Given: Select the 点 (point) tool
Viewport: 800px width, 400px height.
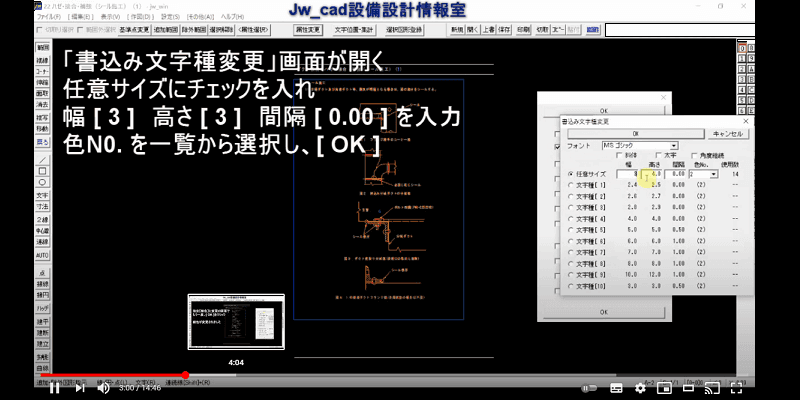Looking at the screenshot, I should point(42,273).
